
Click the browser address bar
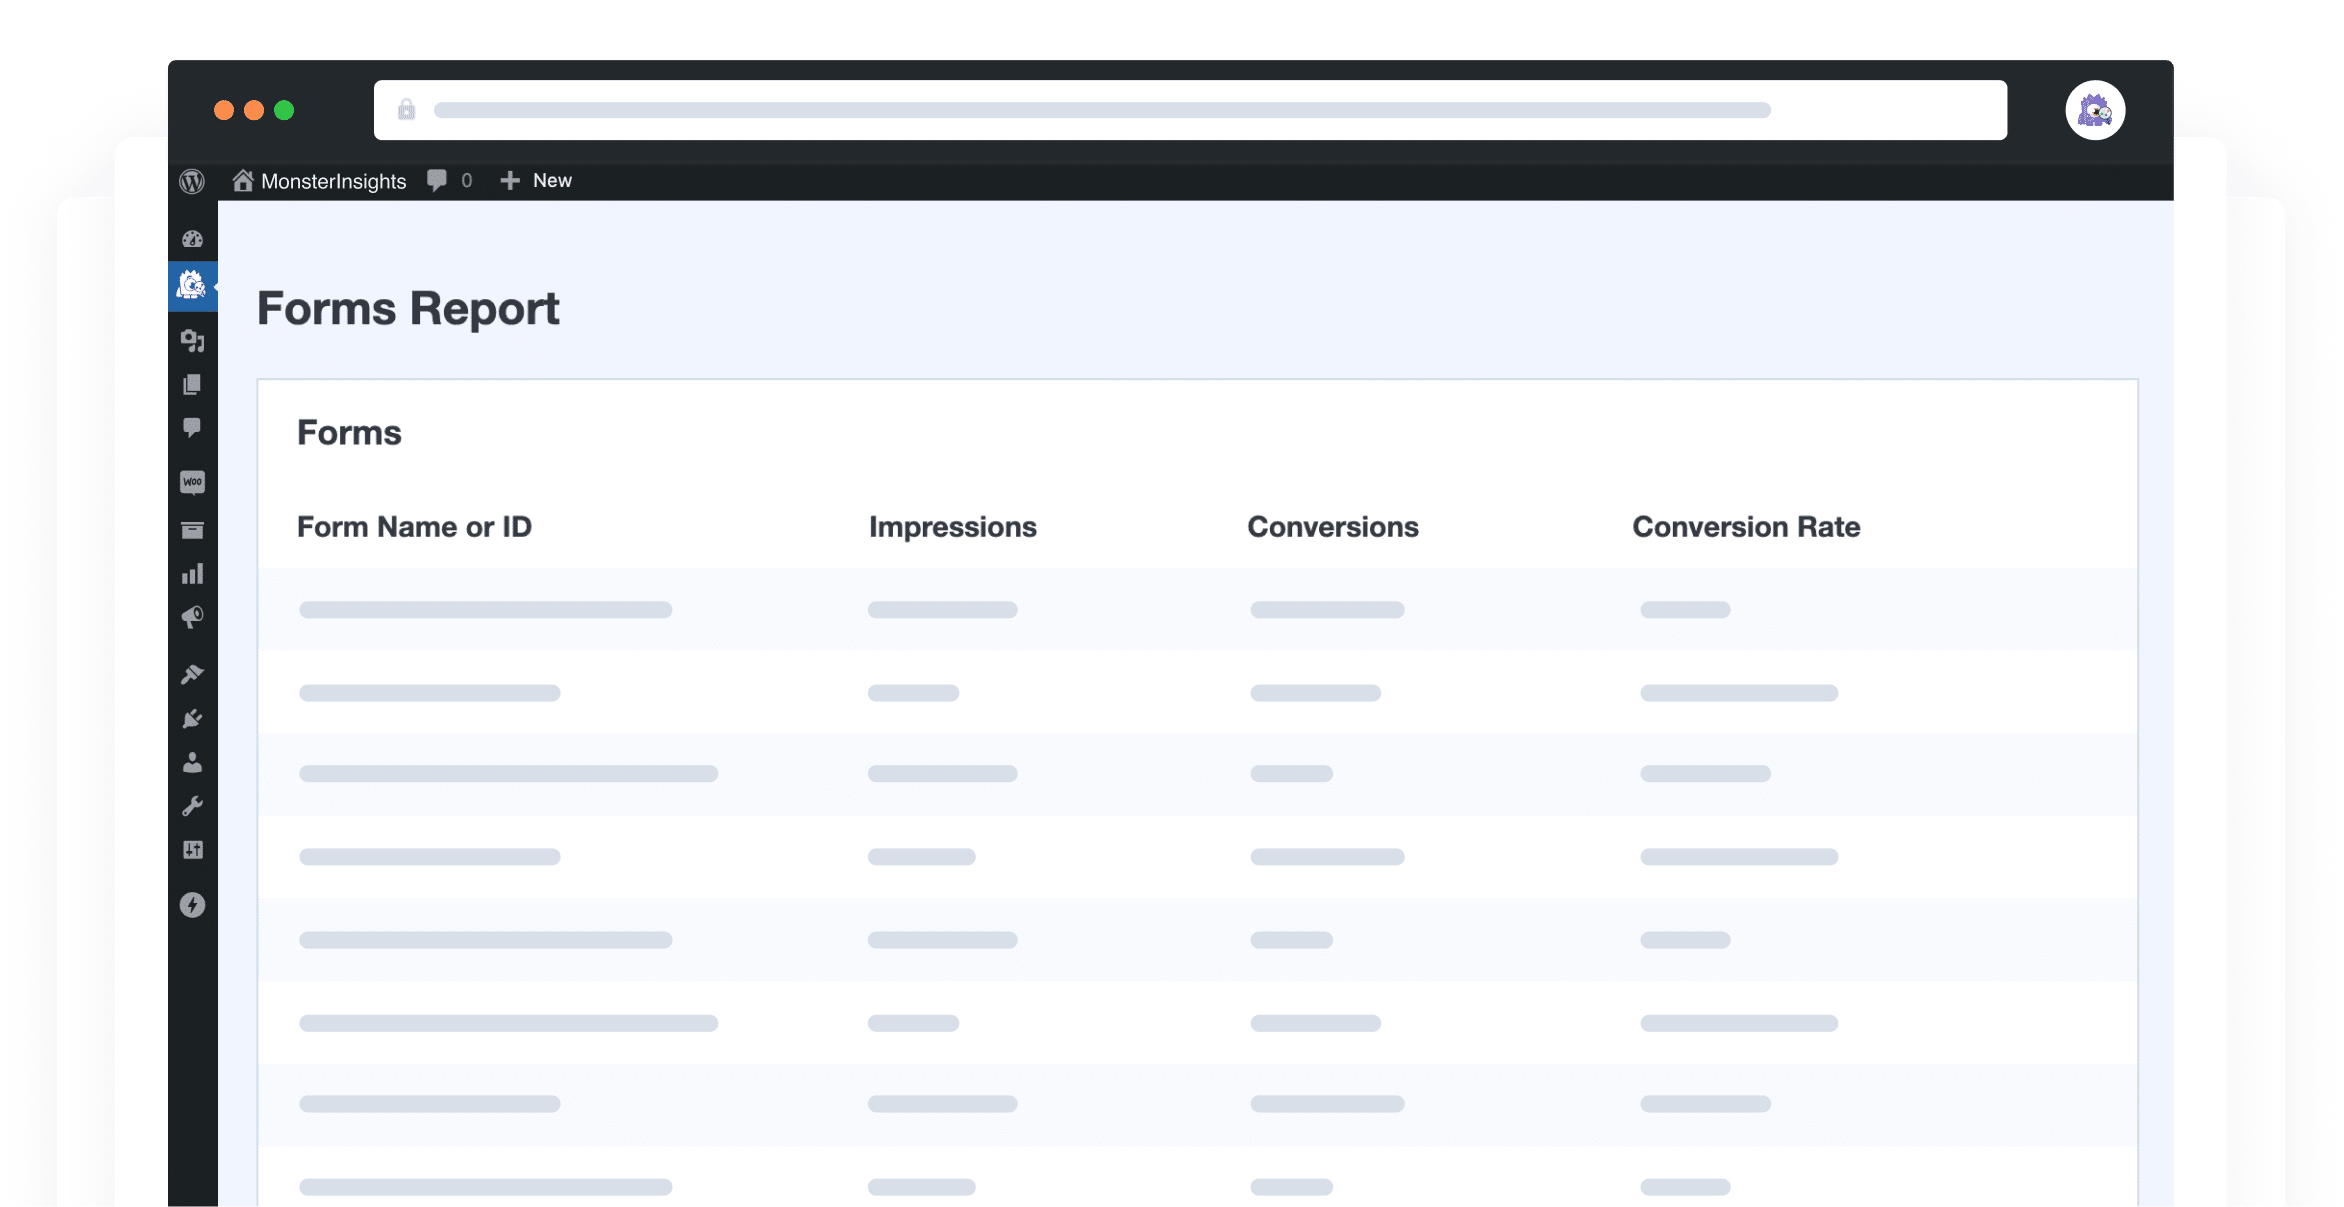coord(1190,110)
